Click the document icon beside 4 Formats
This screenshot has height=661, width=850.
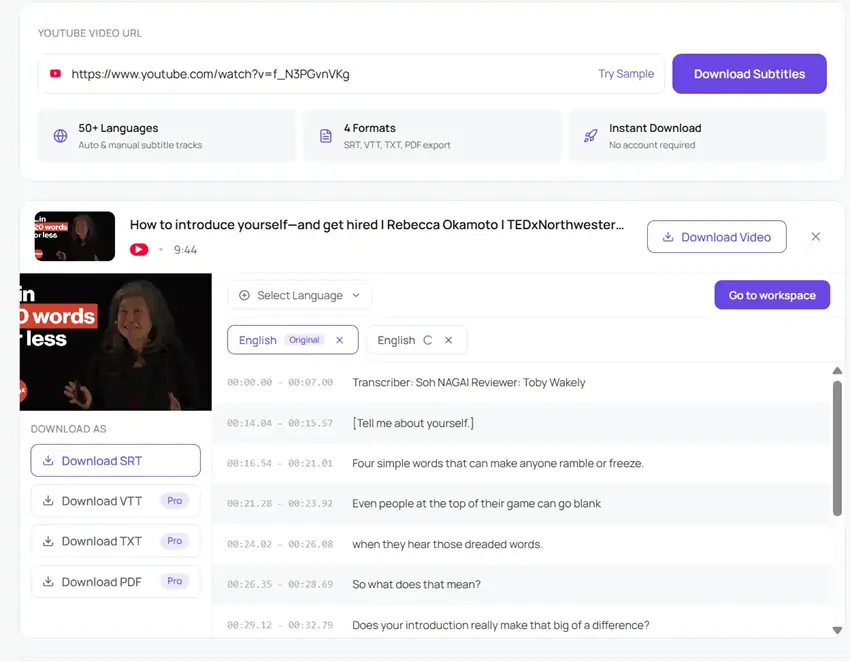325,136
